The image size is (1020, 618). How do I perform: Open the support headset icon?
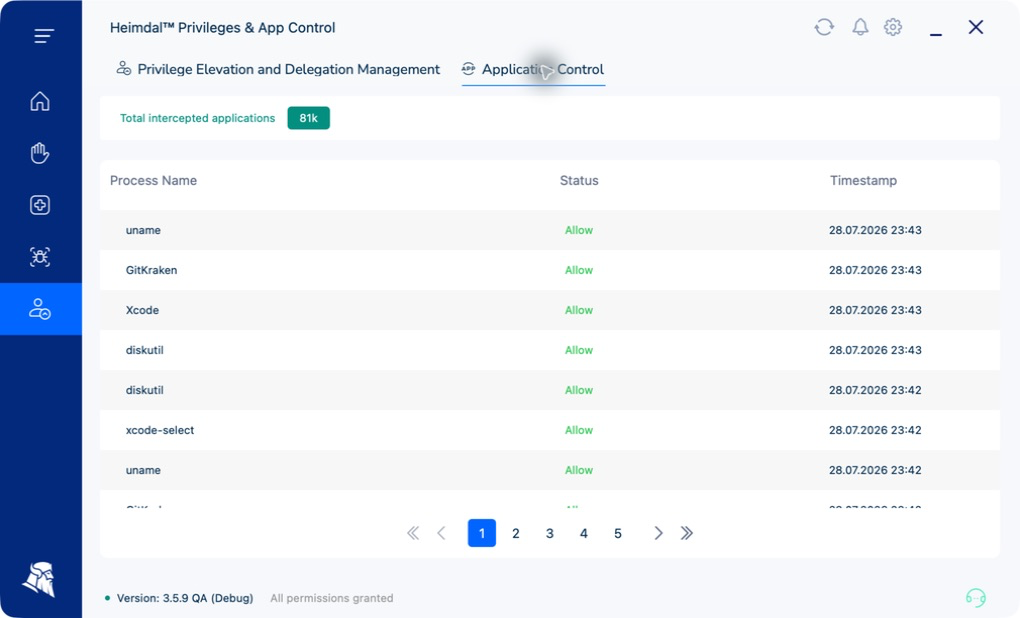pyautogui.click(x=976, y=597)
